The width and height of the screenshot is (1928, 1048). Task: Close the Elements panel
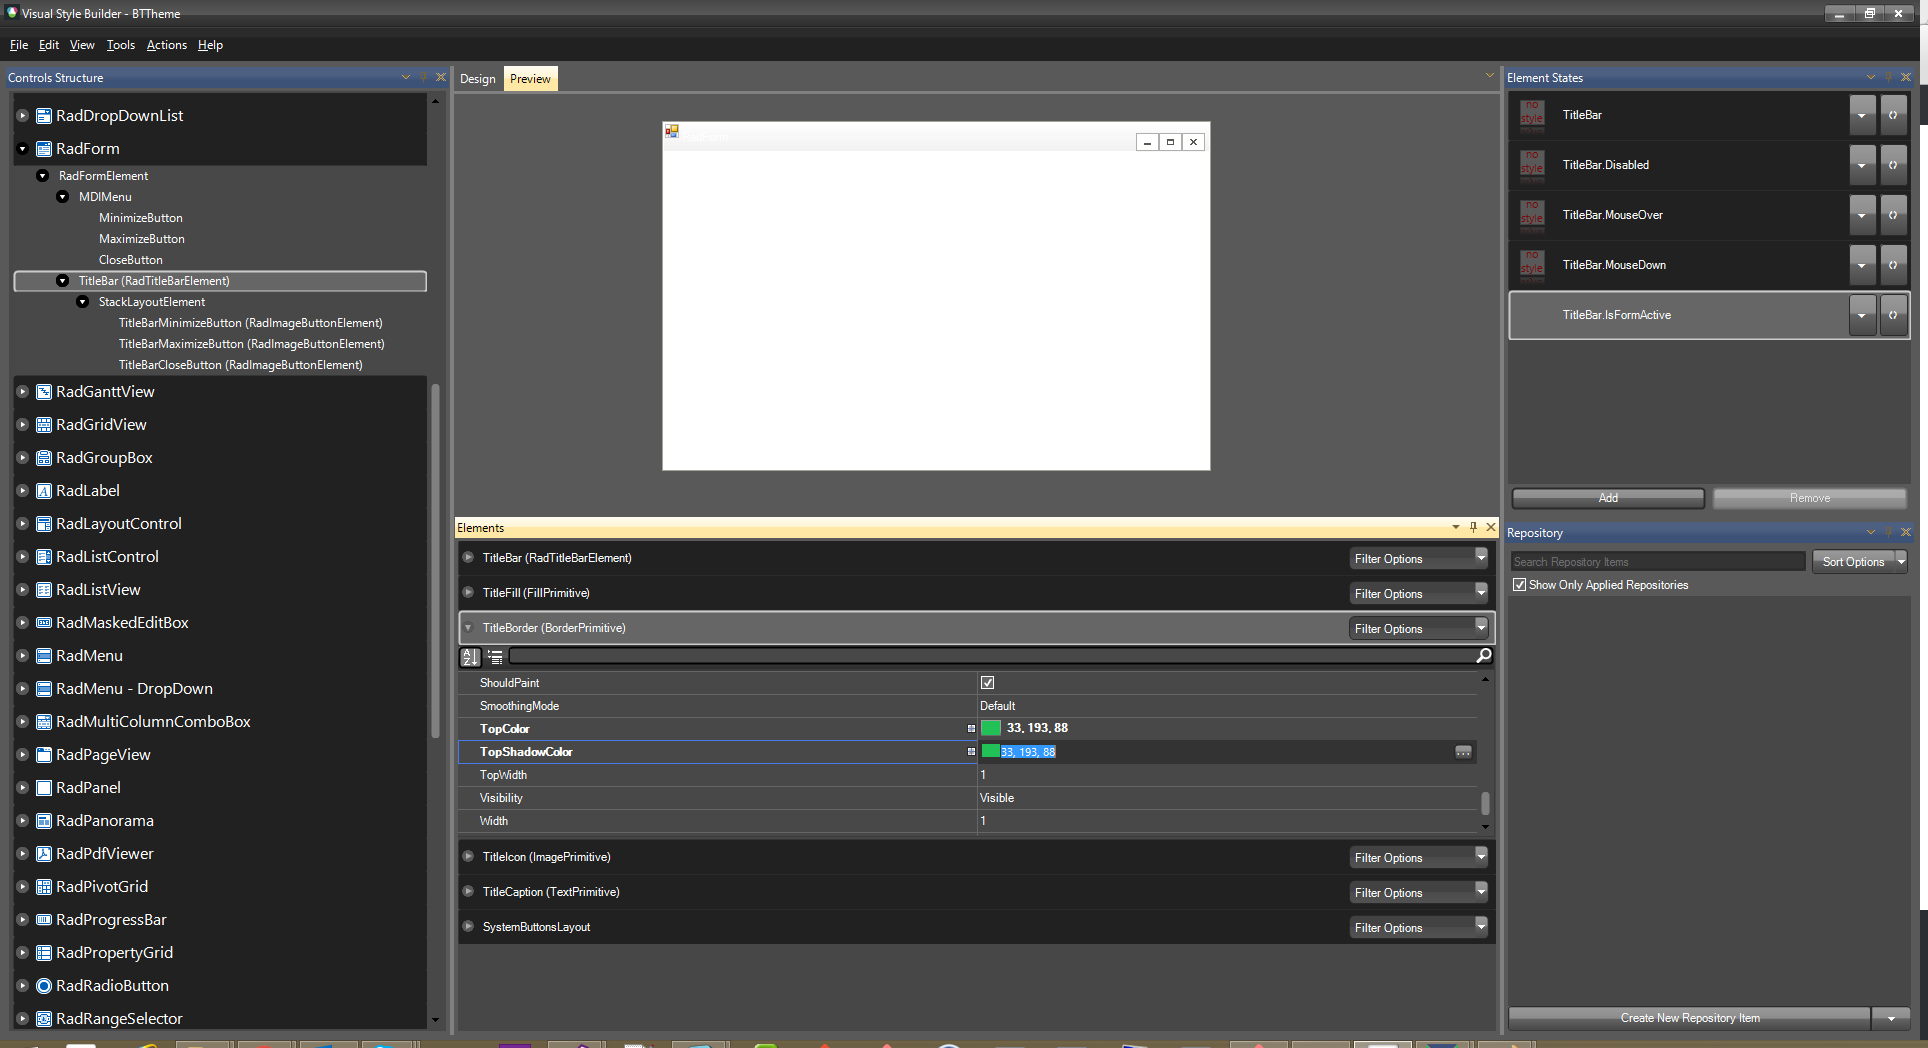(1490, 527)
